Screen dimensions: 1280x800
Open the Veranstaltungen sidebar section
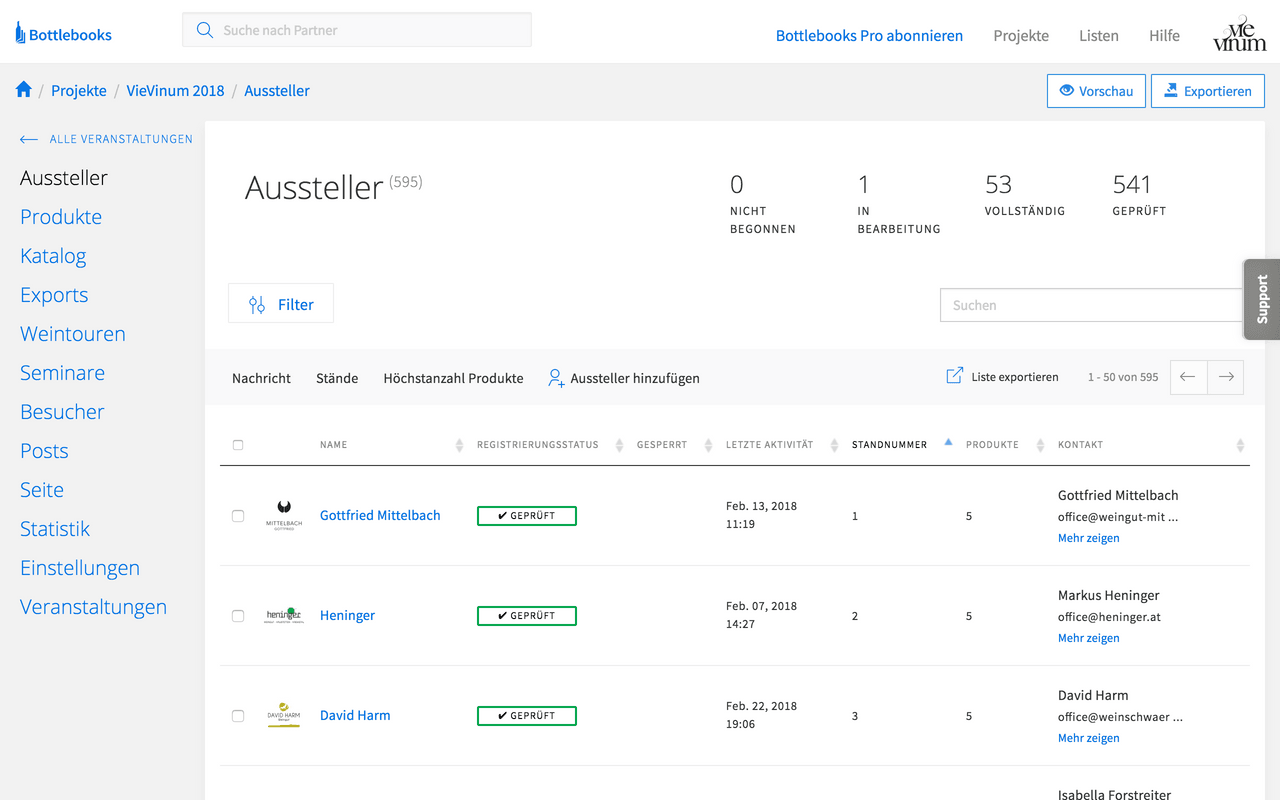pos(93,607)
